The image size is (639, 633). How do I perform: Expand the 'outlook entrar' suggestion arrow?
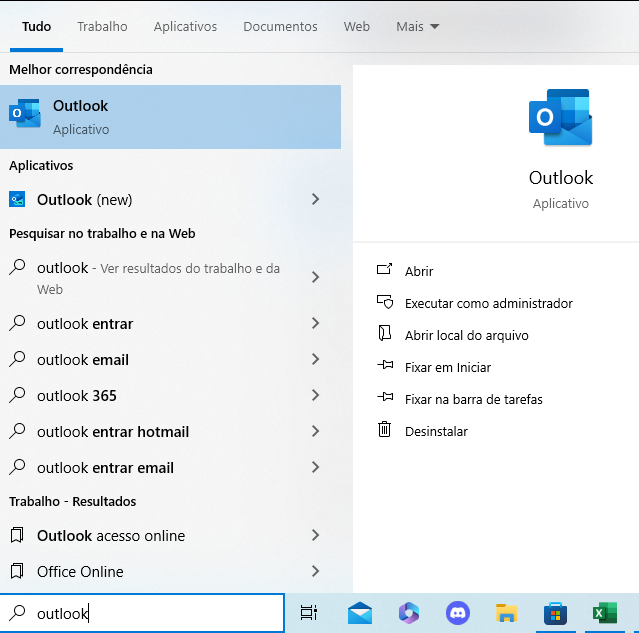[x=315, y=323]
